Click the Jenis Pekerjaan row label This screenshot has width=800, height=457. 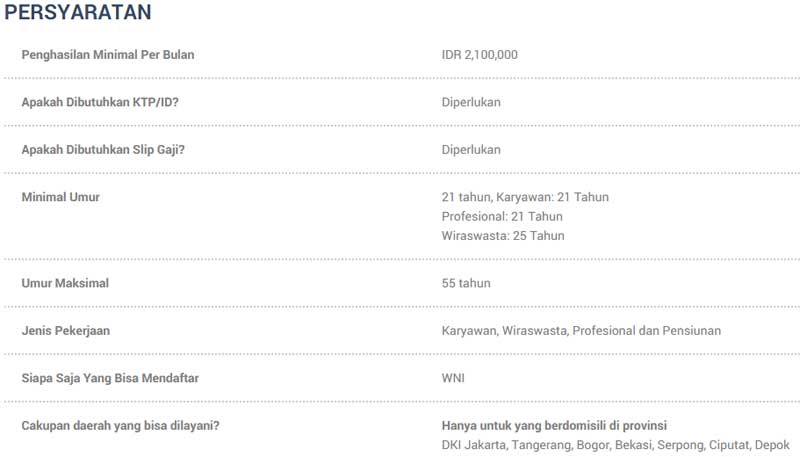(69, 330)
